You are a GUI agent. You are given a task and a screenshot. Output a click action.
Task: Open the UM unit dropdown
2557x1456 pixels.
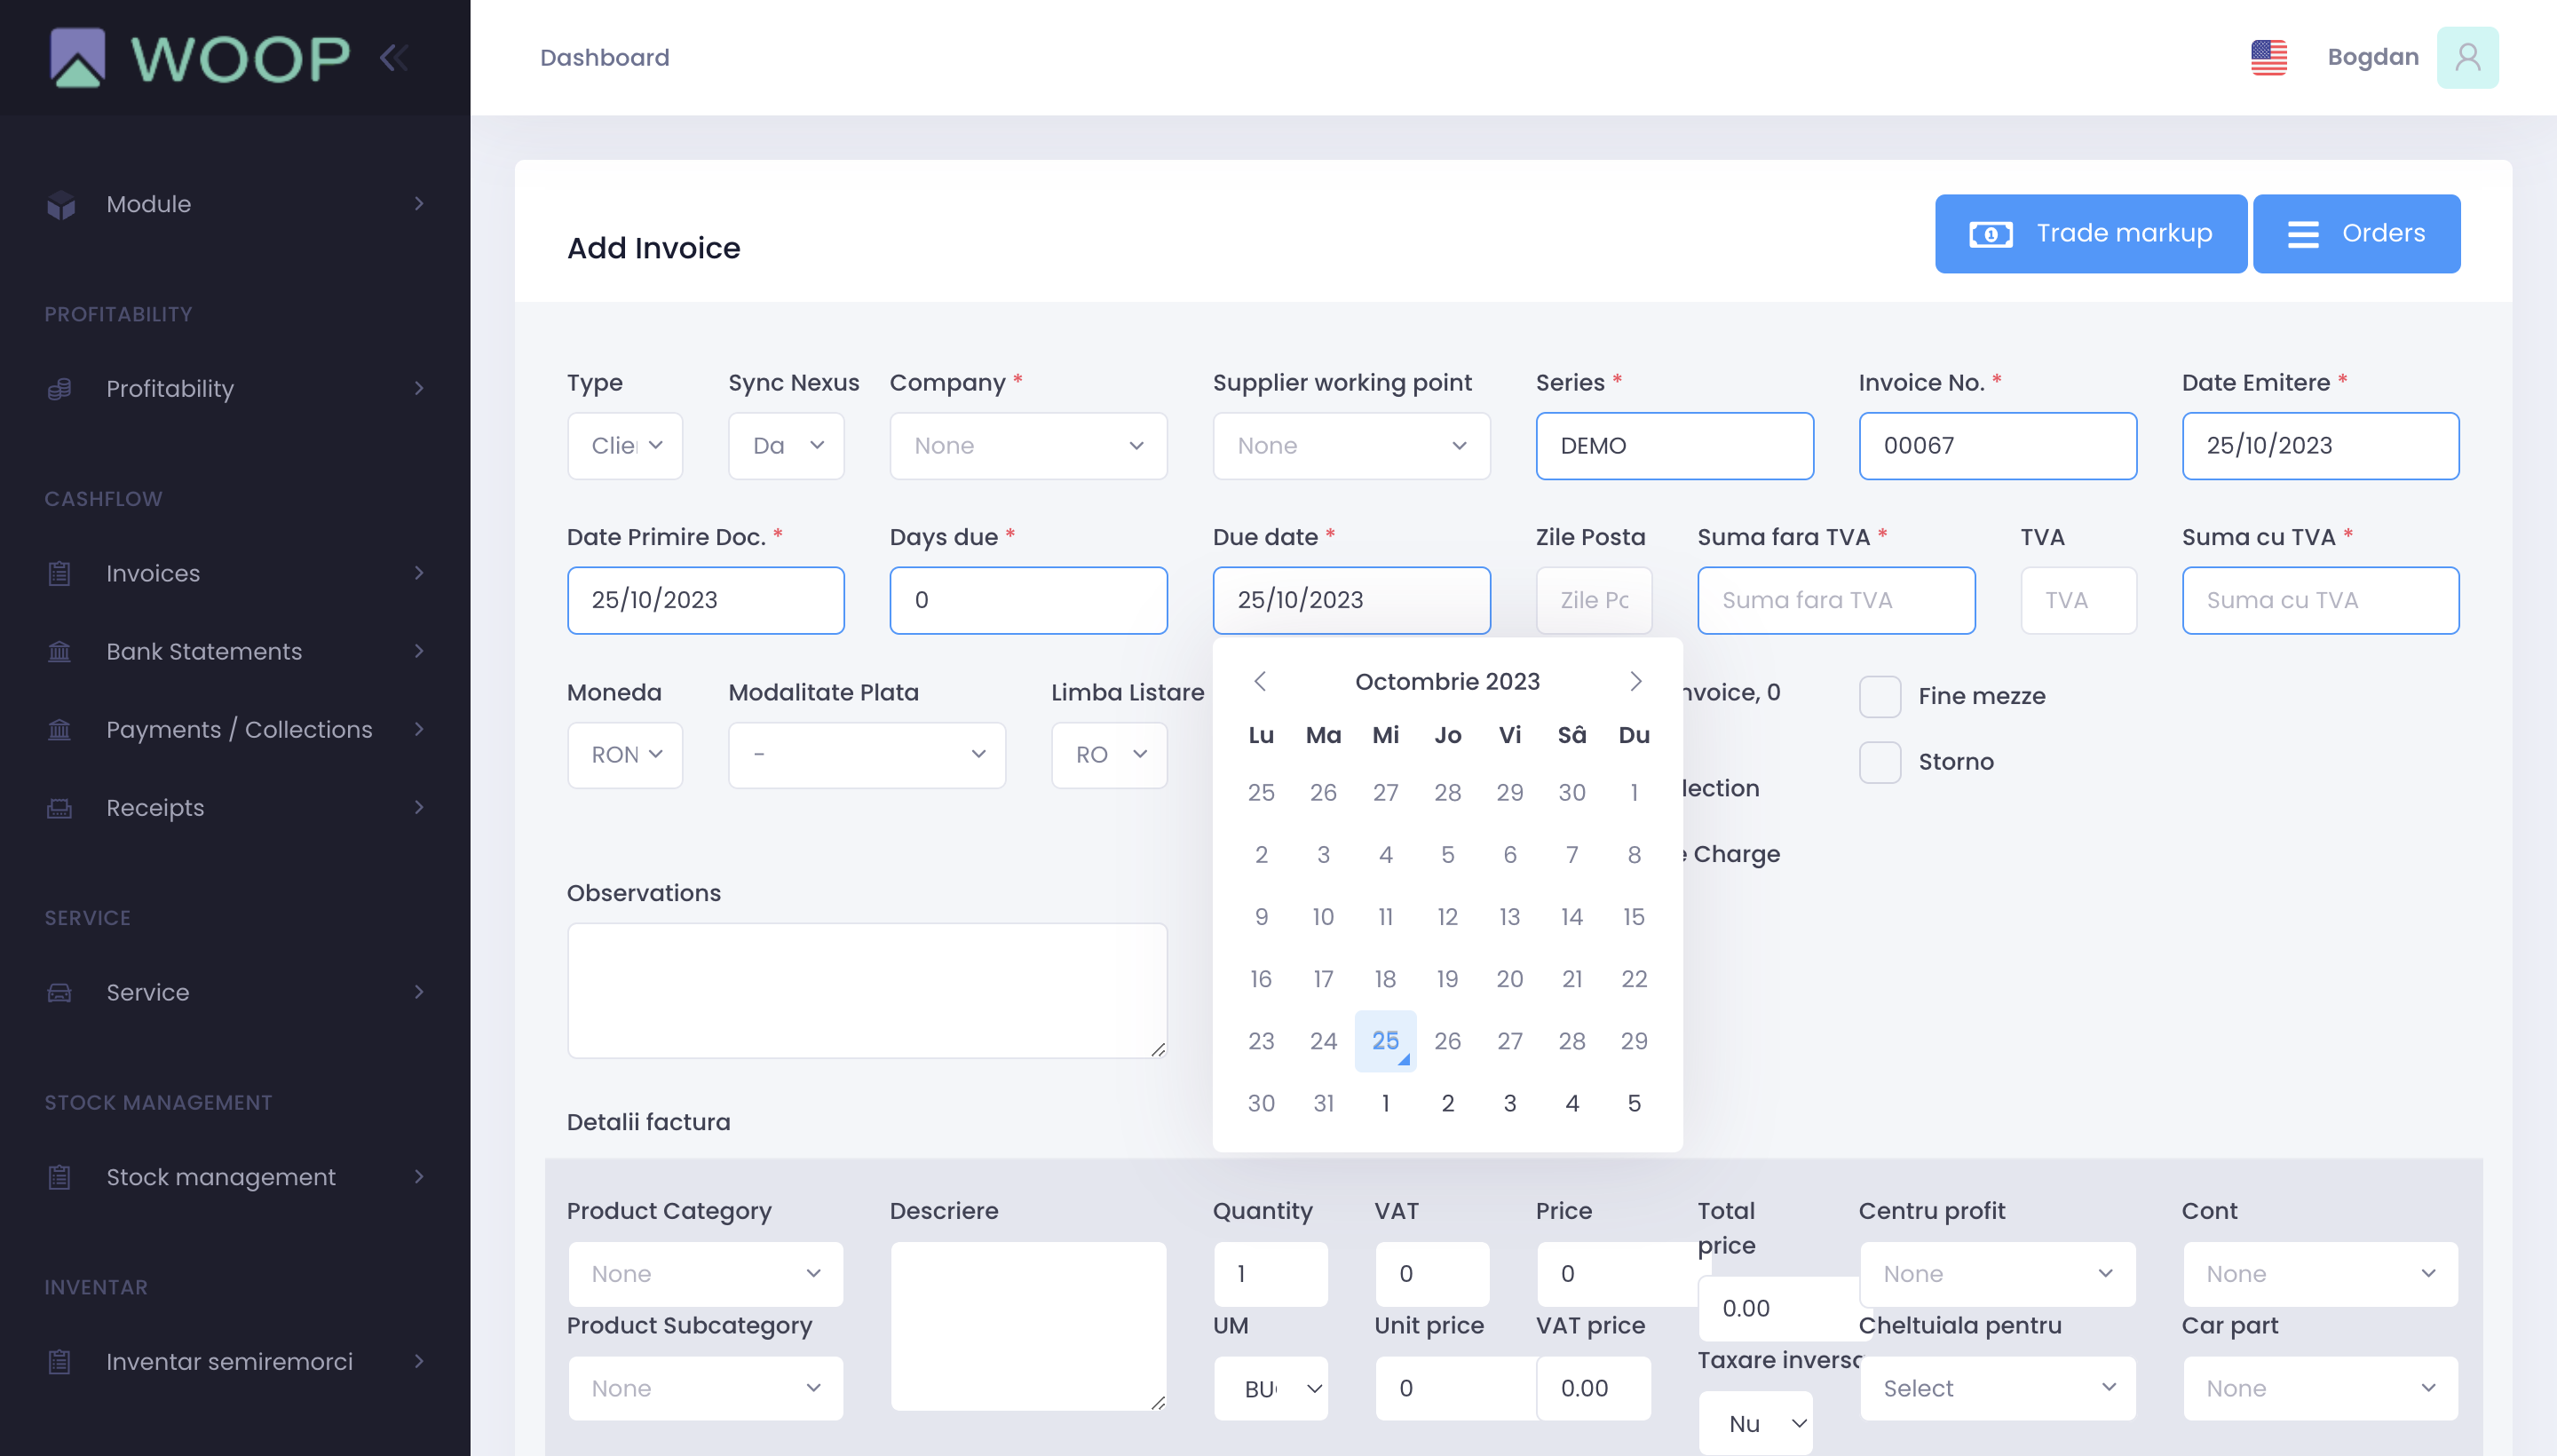[x=1271, y=1388]
